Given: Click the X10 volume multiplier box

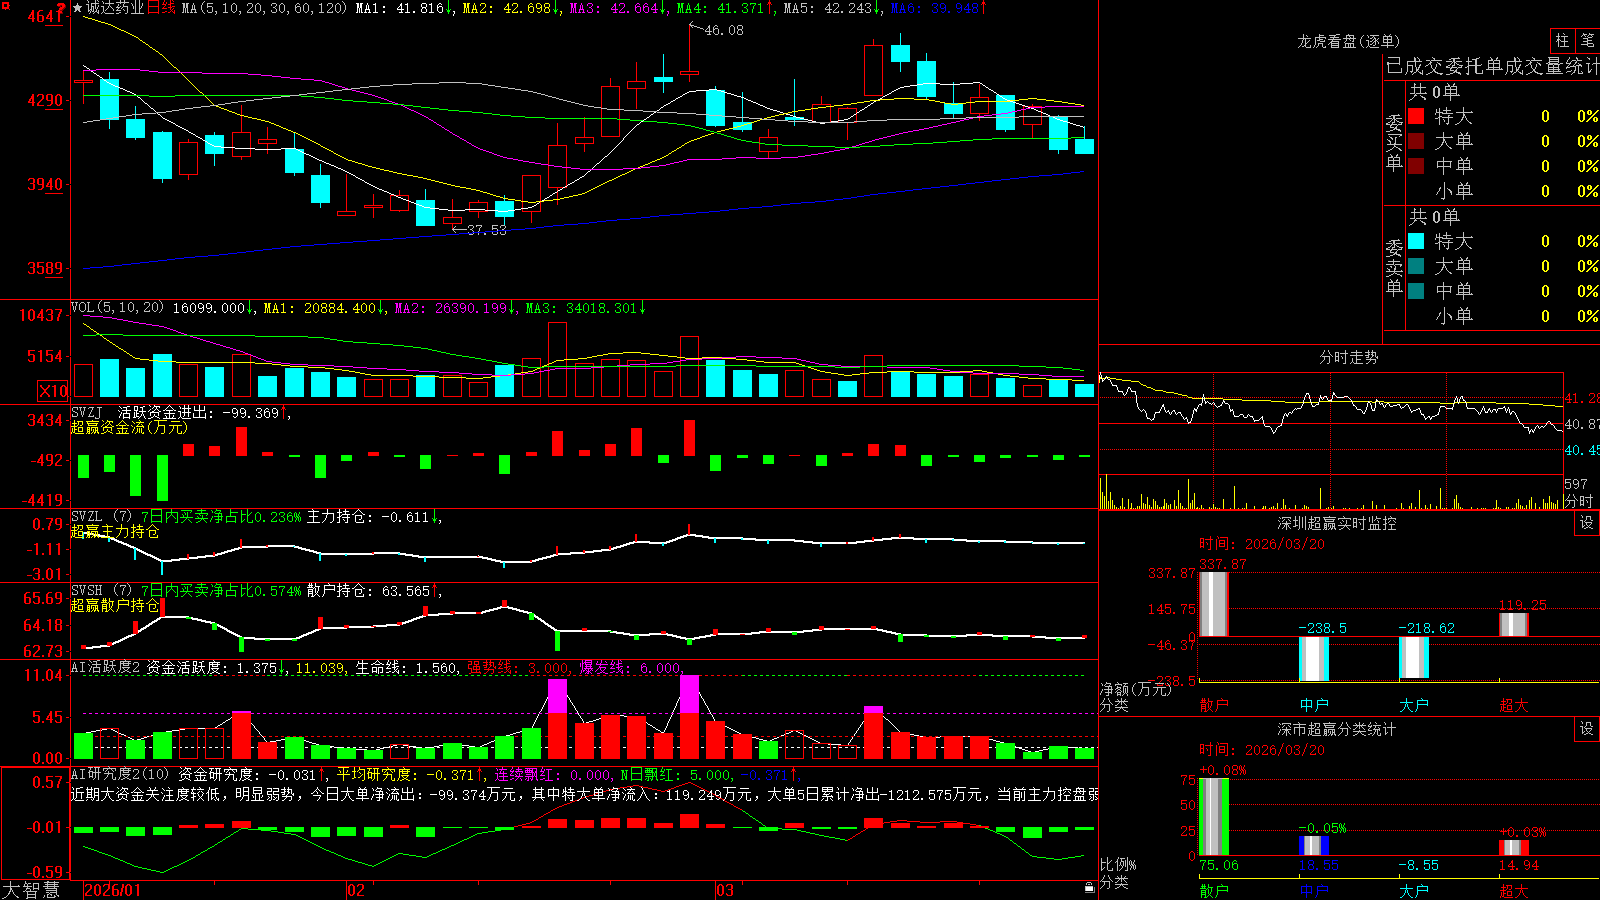Looking at the screenshot, I should coord(53,391).
